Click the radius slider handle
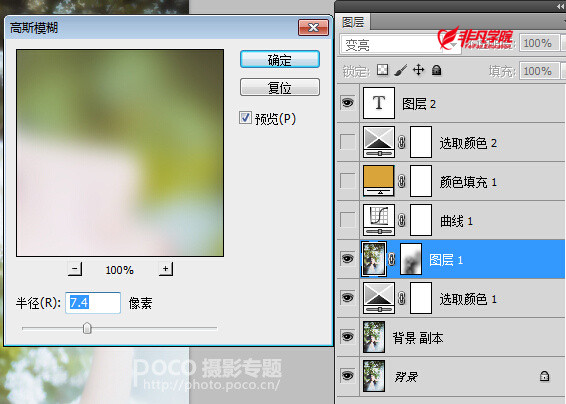 [x=87, y=328]
